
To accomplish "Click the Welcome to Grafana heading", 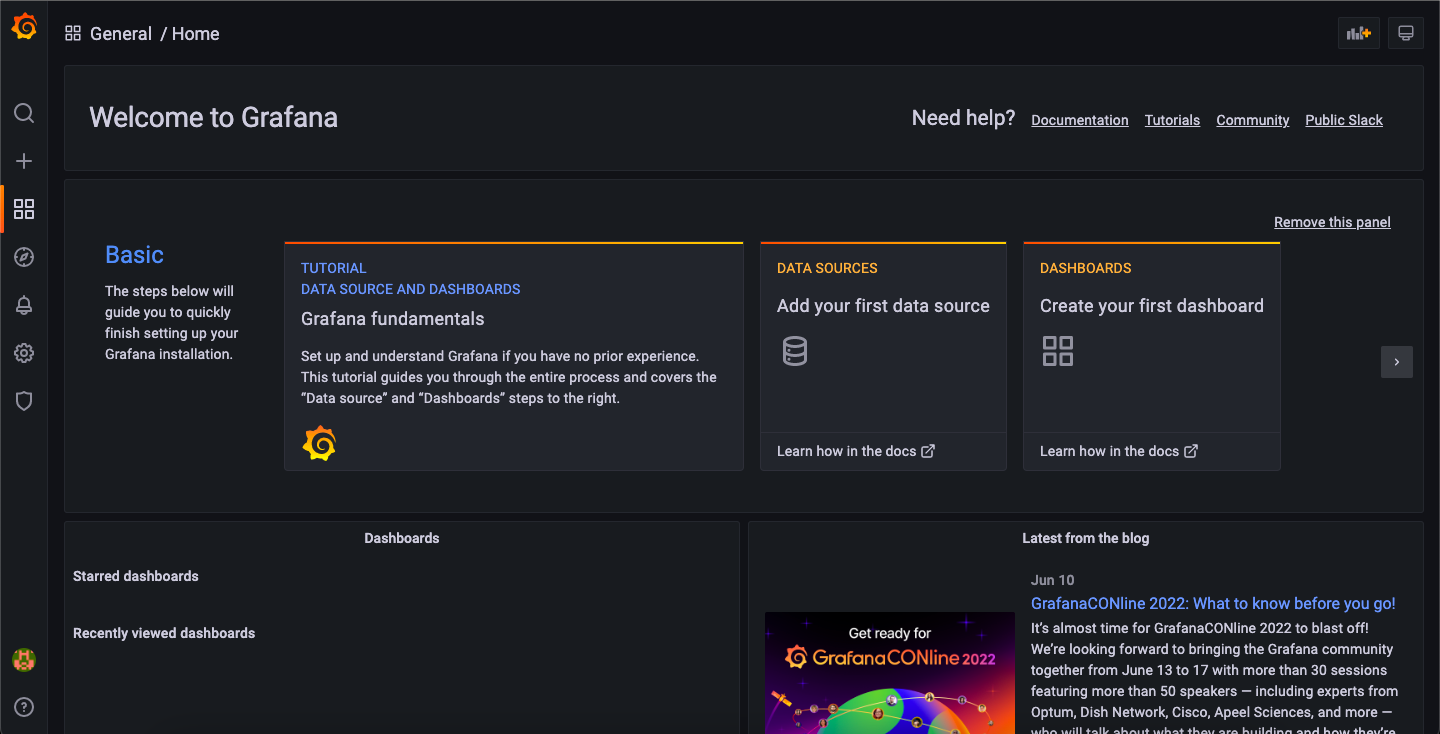I will (214, 118).
